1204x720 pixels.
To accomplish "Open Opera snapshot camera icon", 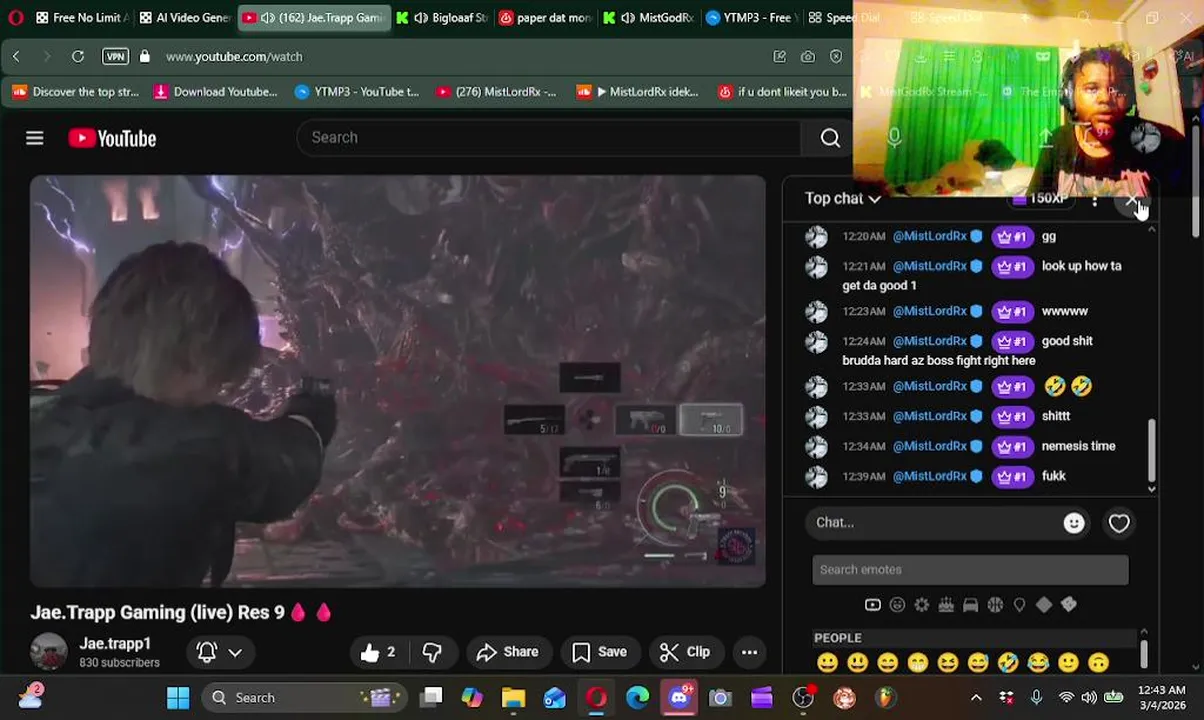I will click(x=808, y=57).
